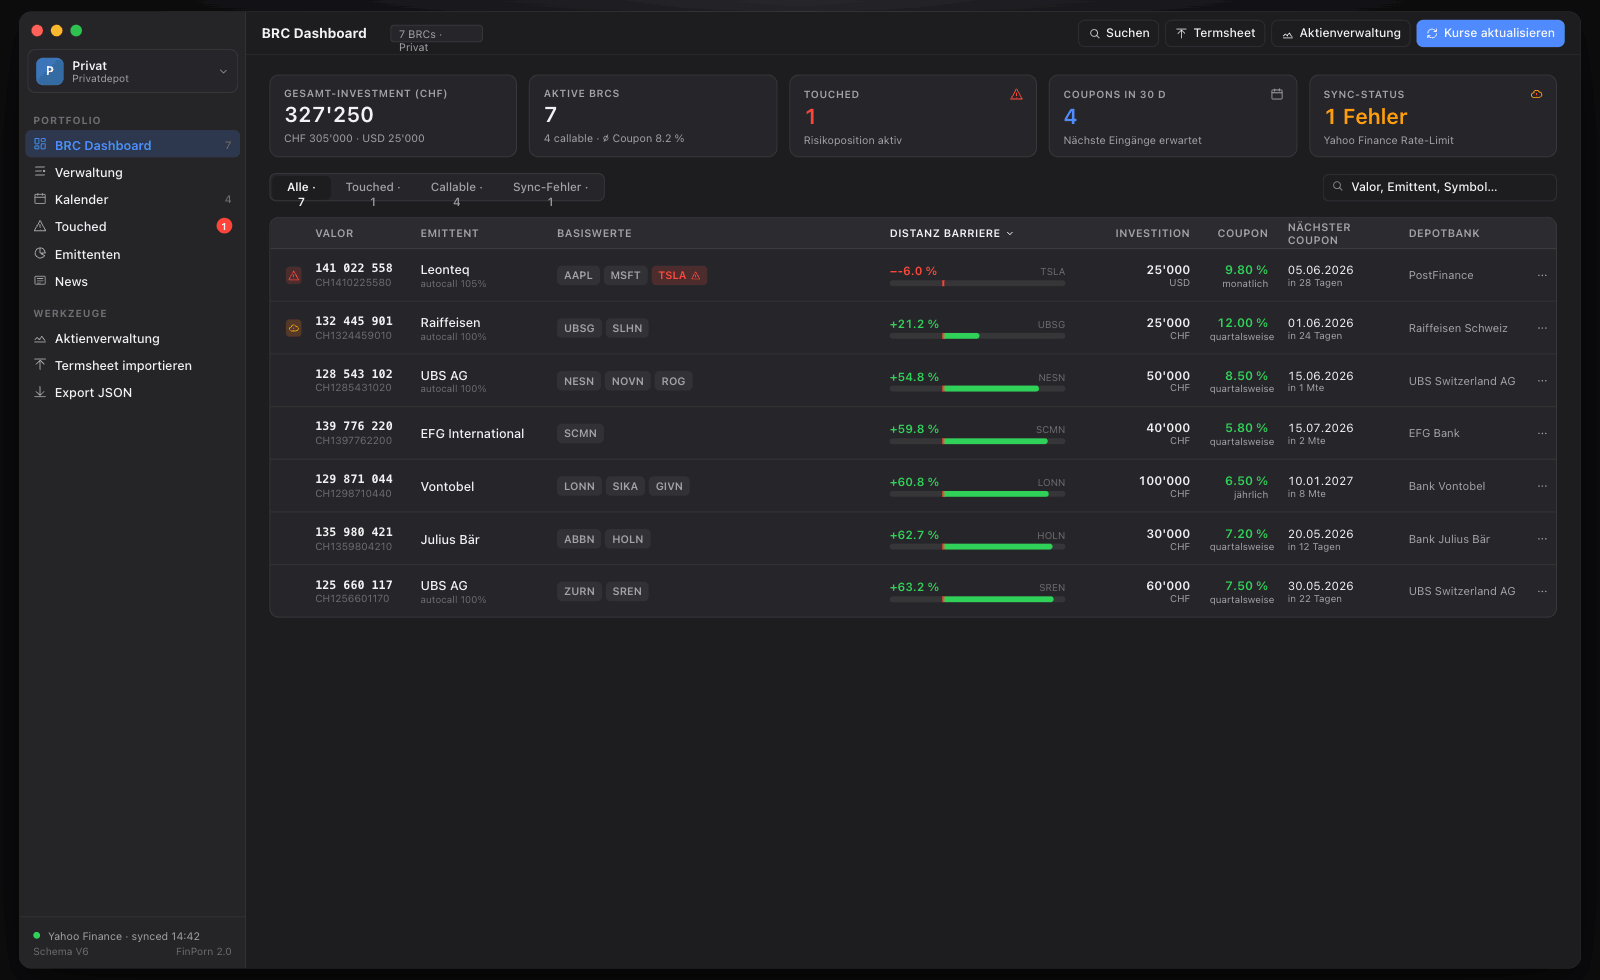Open News in the sidebar
Image resolution: width=1600 pixels, height=980 pixels.
[132, 281]
